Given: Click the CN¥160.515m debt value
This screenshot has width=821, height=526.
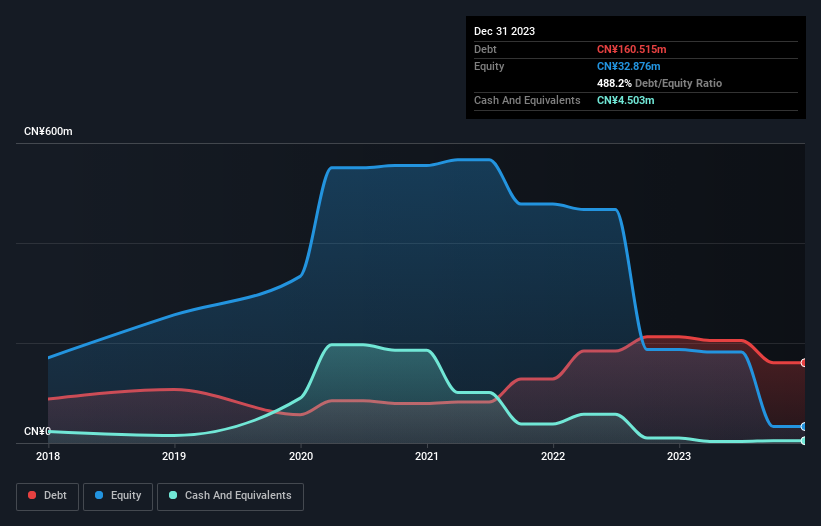Looking at the screenshot, I should [631, 49].
